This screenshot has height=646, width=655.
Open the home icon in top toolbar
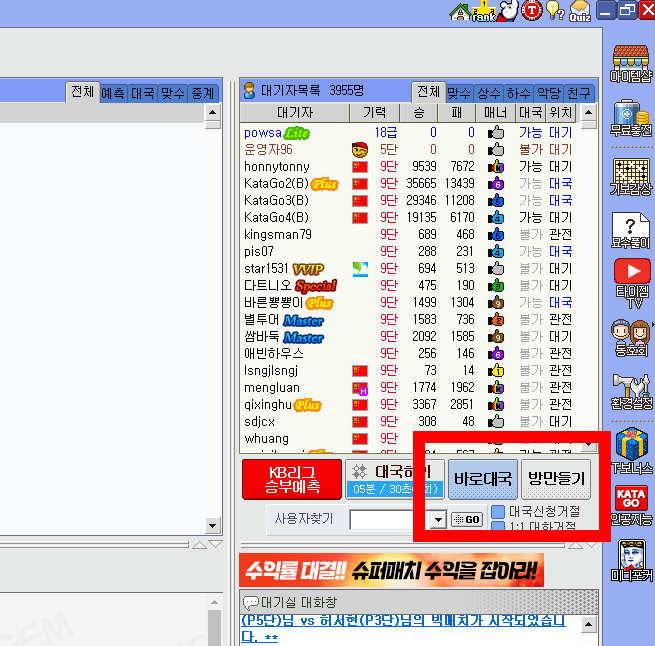(x=460, y=12)
